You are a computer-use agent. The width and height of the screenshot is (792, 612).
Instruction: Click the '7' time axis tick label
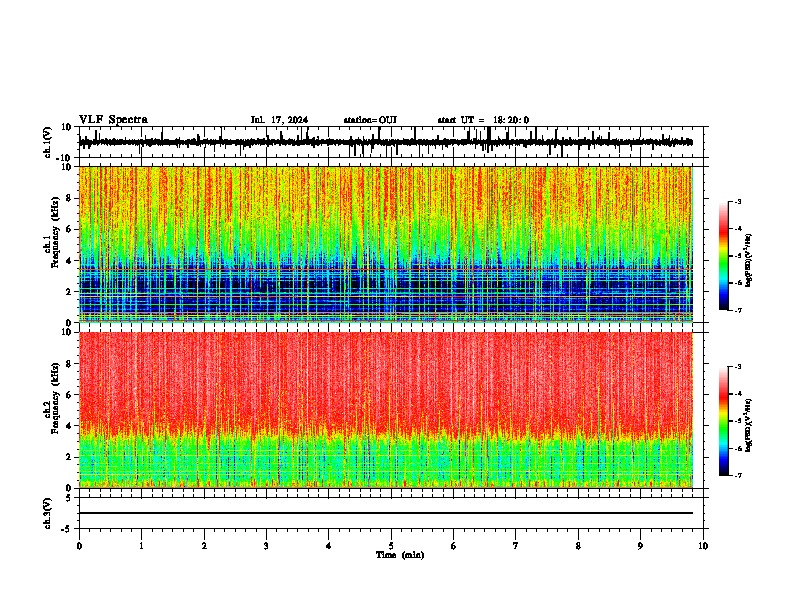(x=516, y=546)
